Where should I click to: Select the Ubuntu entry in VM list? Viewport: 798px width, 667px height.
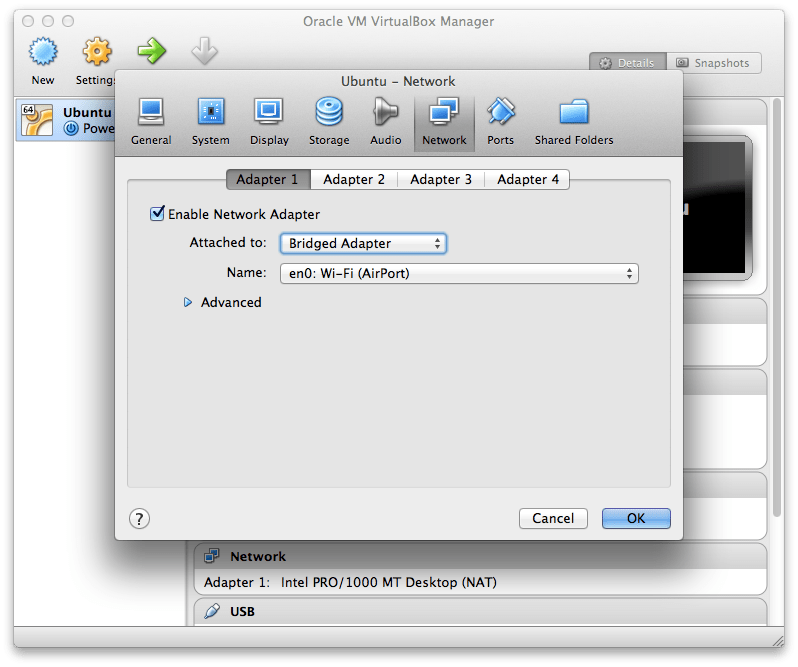click(66, 120)
